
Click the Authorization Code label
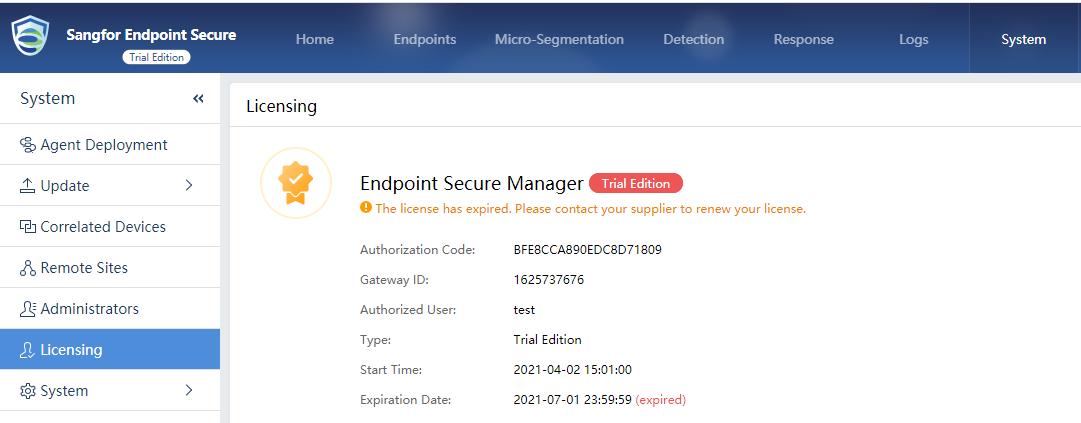[x=418, y=250]
